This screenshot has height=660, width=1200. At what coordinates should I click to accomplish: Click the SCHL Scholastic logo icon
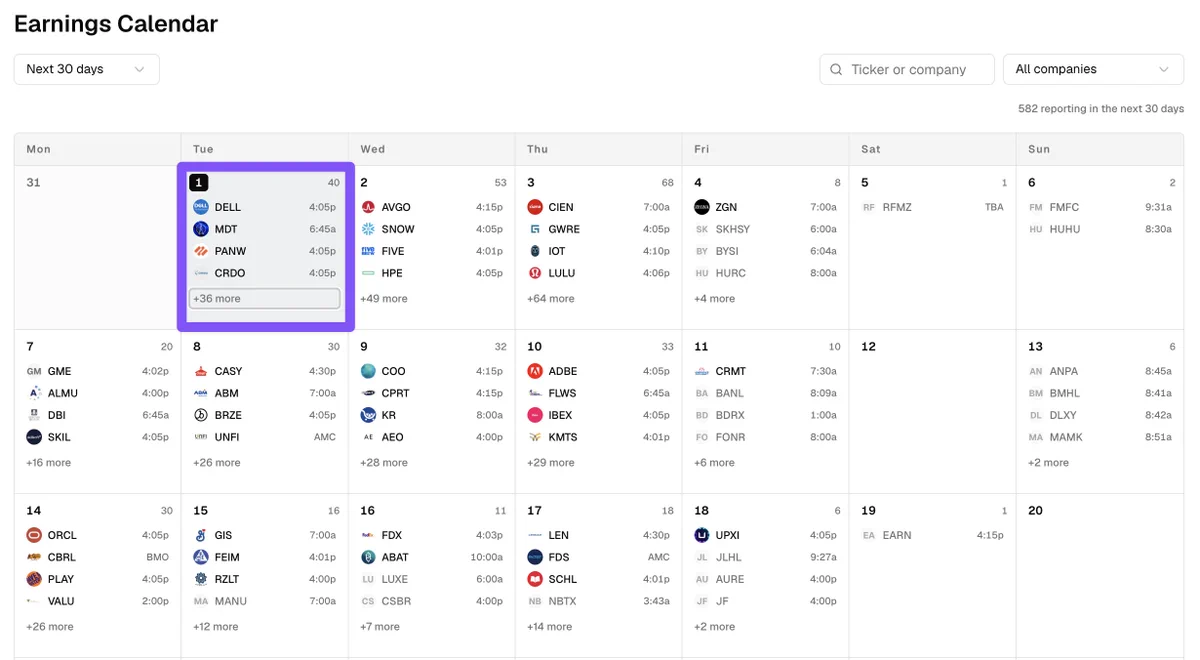[x=535, y=579]
